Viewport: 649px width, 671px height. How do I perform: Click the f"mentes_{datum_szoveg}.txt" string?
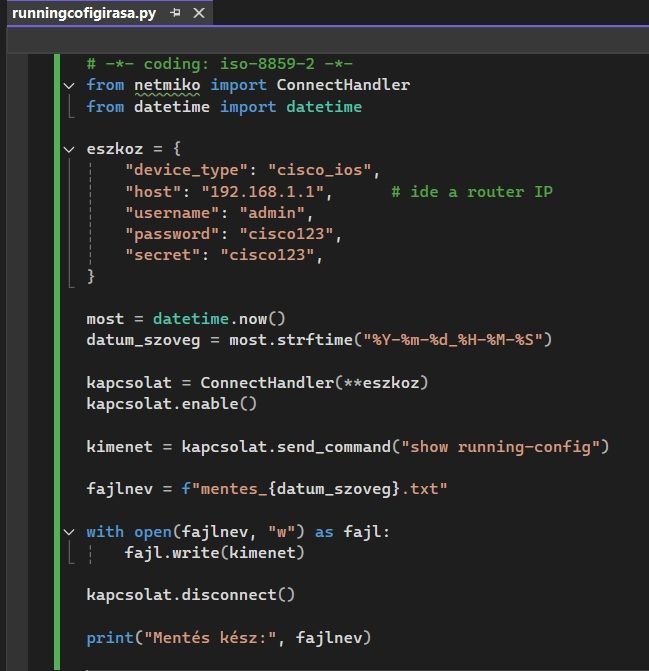coord(314,489)
